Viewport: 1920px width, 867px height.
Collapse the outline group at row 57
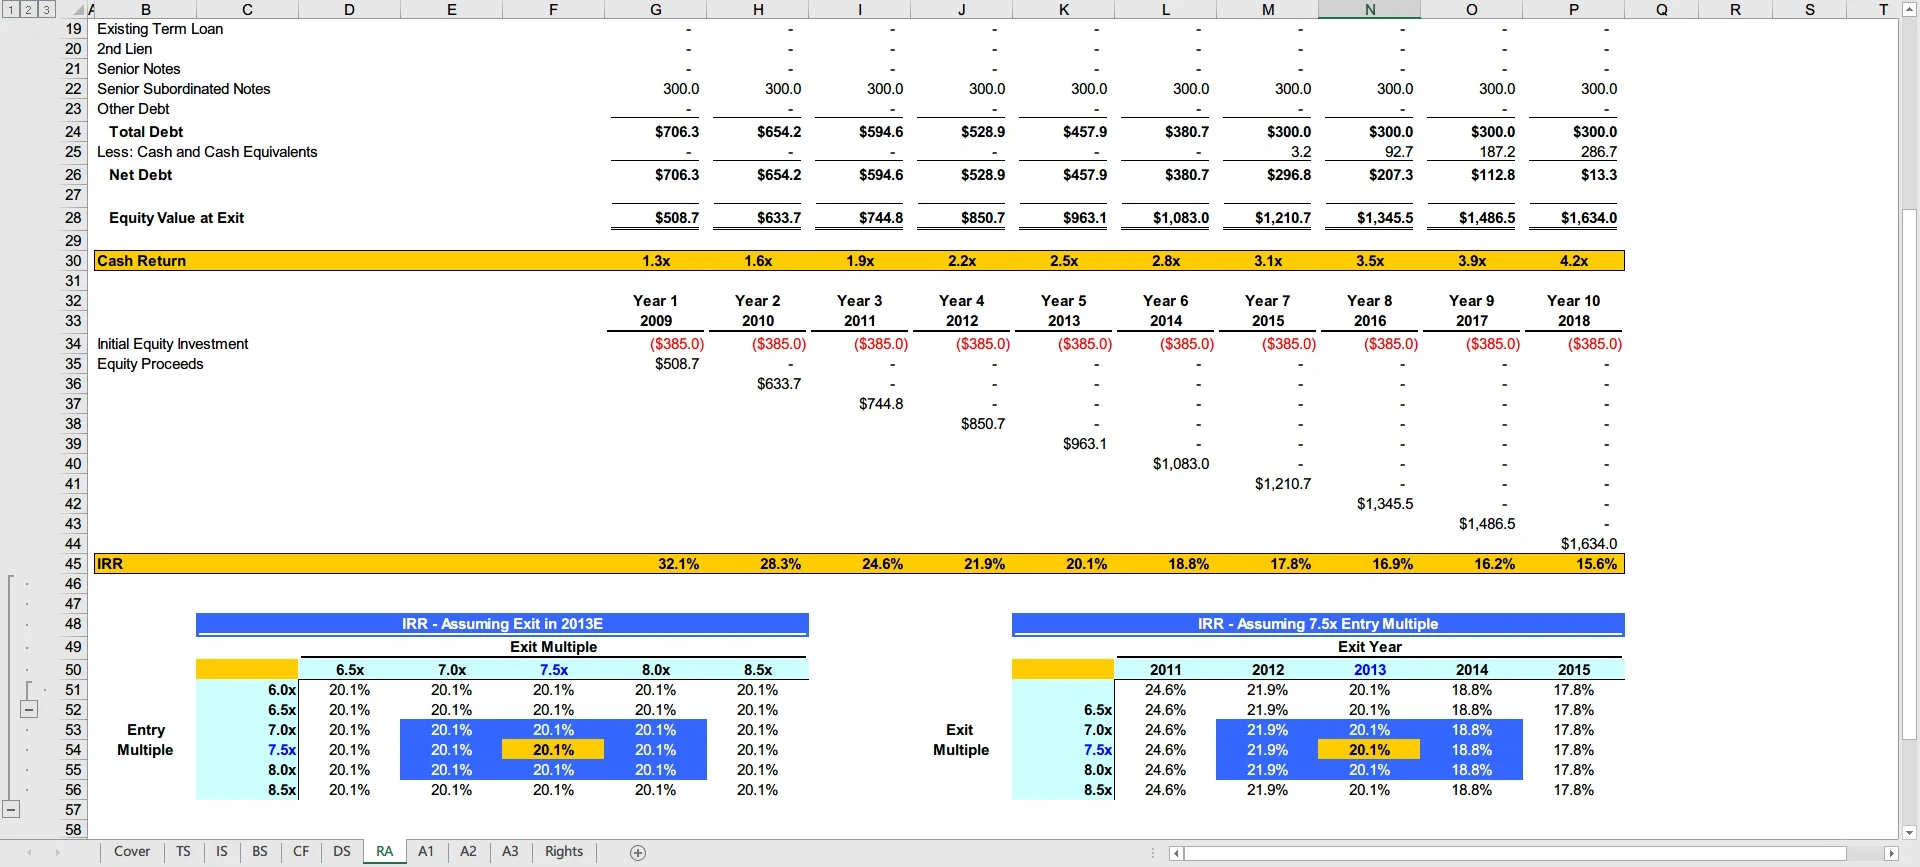(x=11, y=809)
